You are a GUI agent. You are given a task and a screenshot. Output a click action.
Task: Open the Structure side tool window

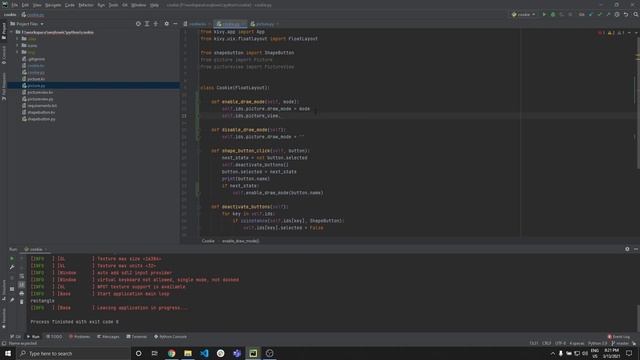tap(4, 289)
